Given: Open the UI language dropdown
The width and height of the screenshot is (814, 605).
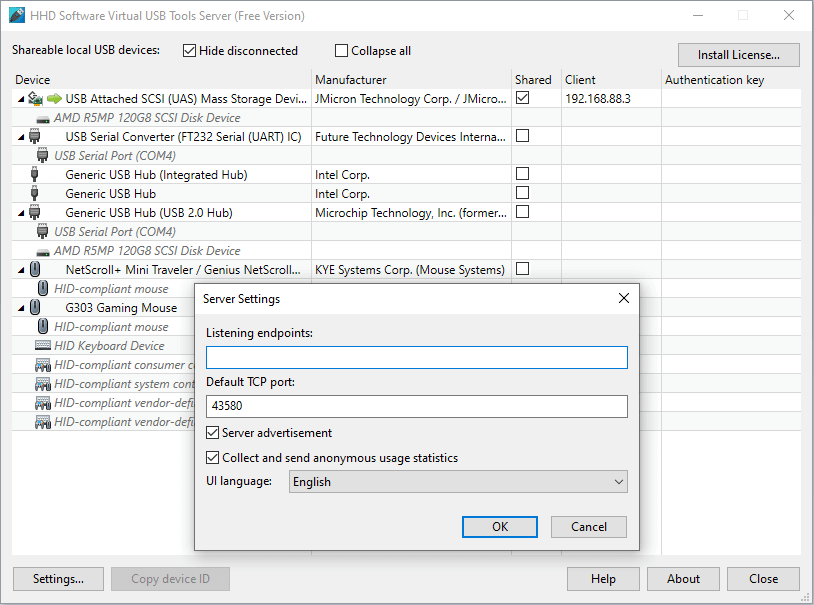Looking at the screenshot, I should (x=458, y=481).
